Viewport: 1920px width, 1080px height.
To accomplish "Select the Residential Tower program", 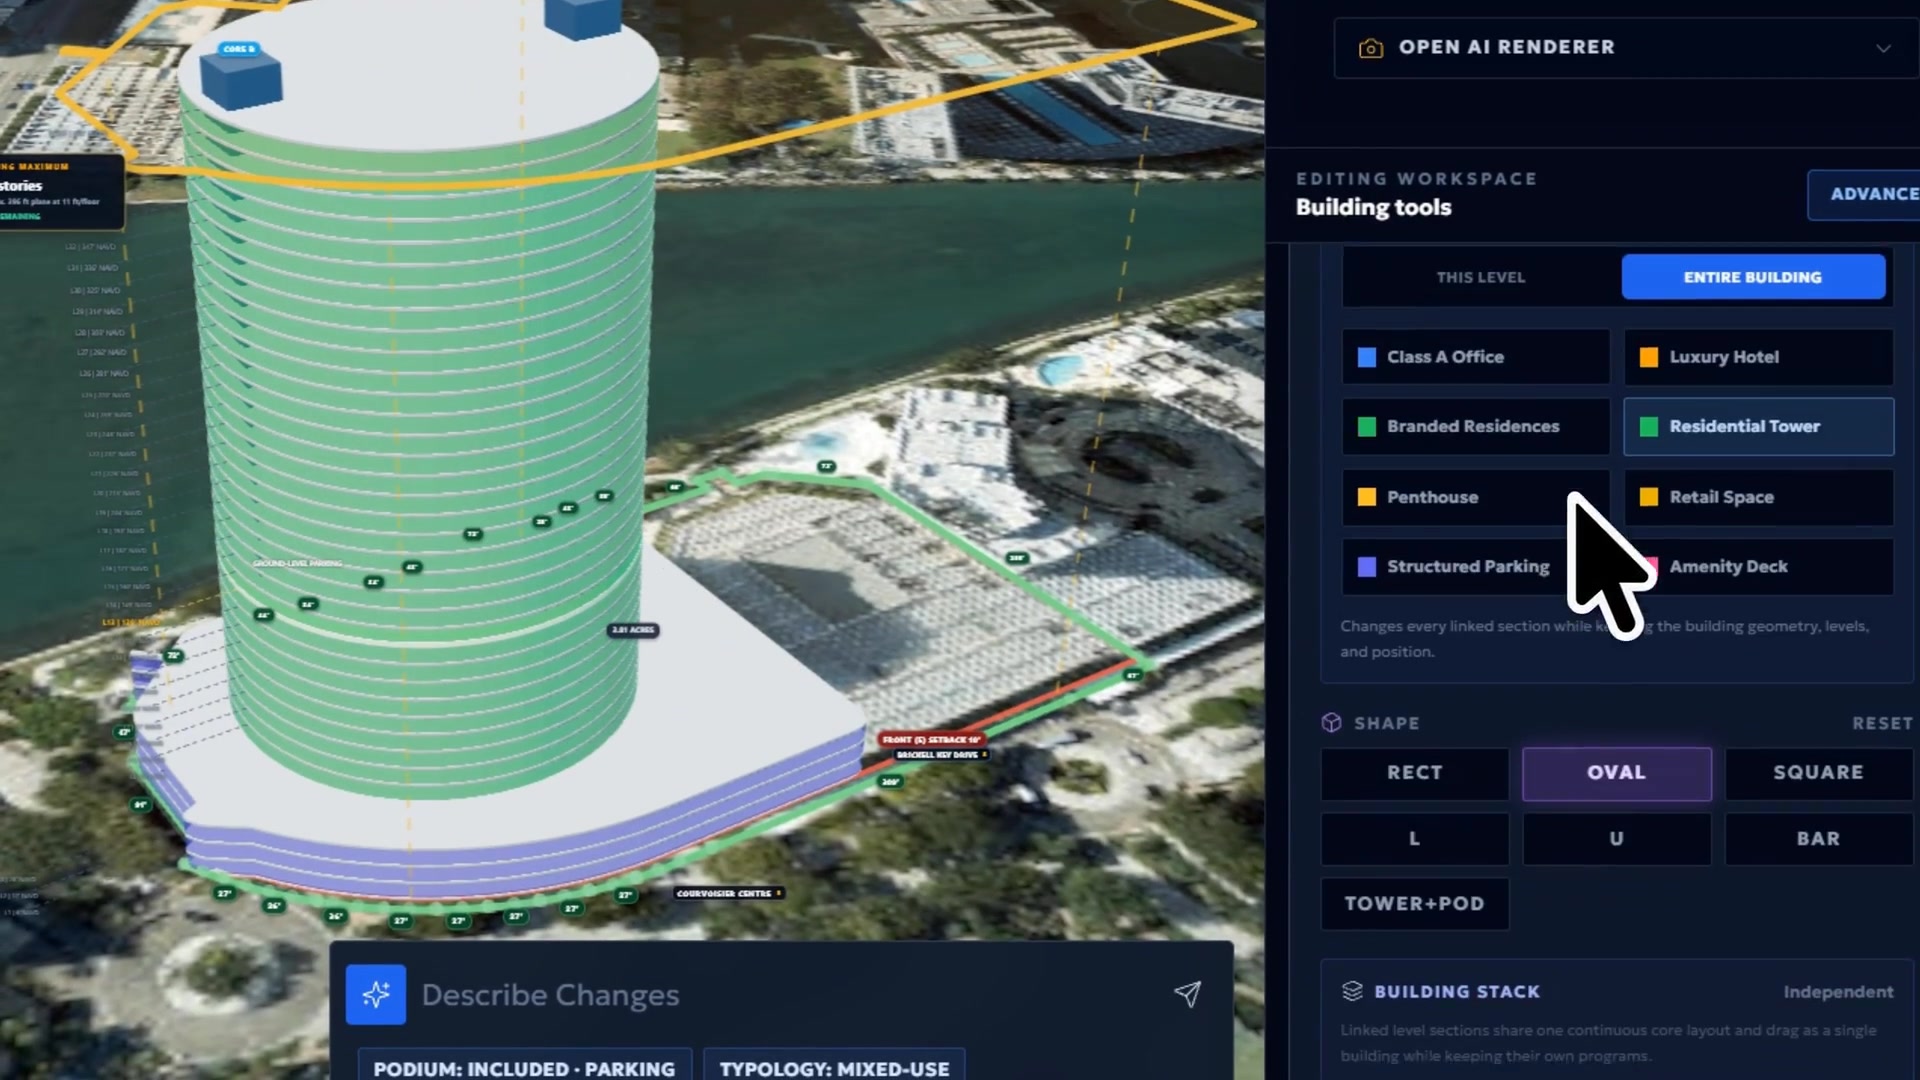I will [1758, 426].
